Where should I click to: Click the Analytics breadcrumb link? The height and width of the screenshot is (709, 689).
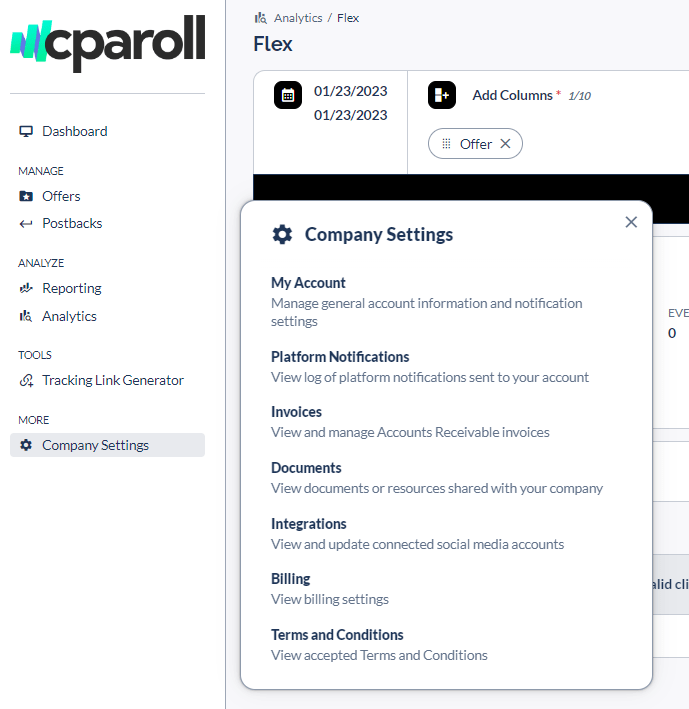tap(298, 18)
